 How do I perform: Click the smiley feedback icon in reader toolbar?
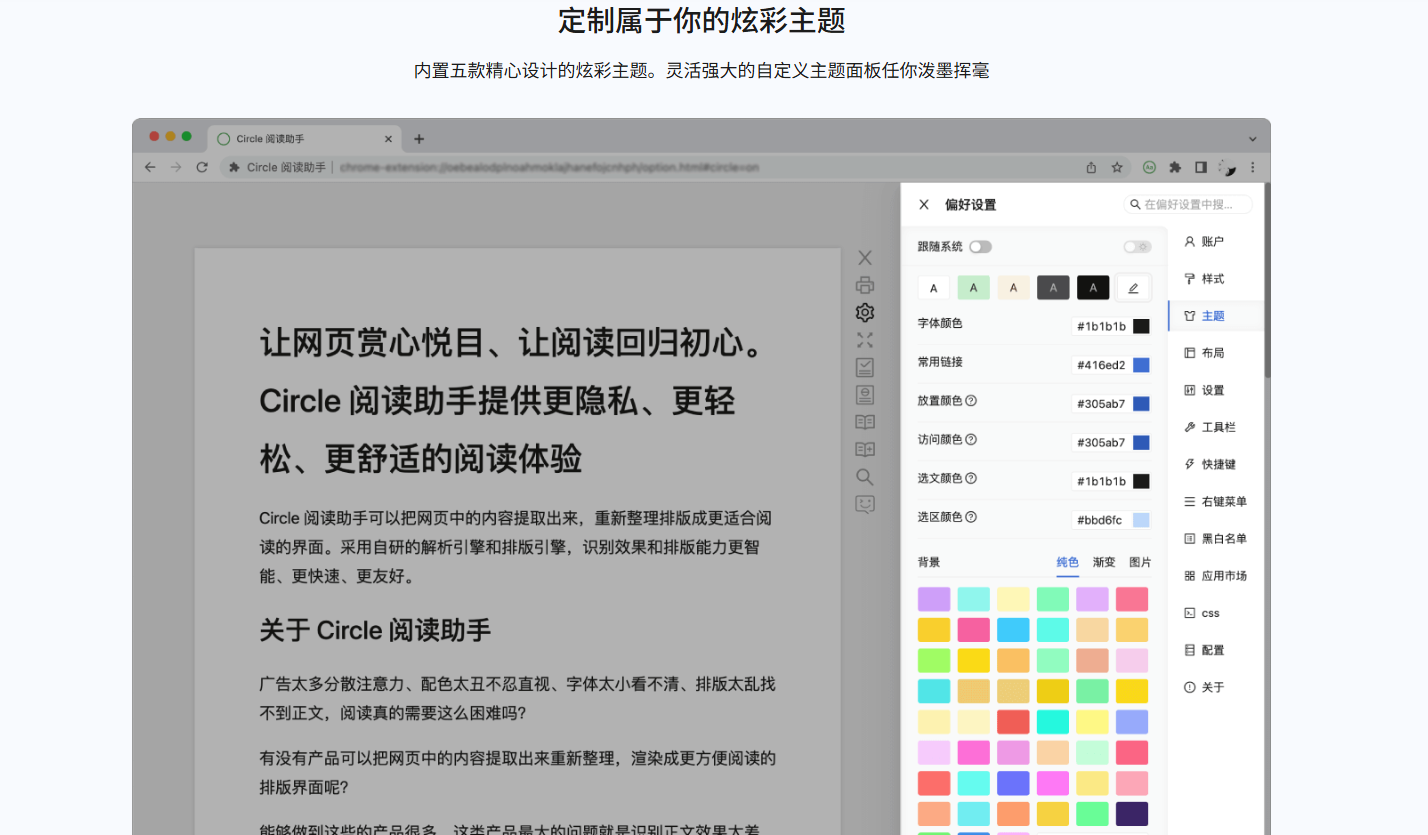click(x=865, y=504)
